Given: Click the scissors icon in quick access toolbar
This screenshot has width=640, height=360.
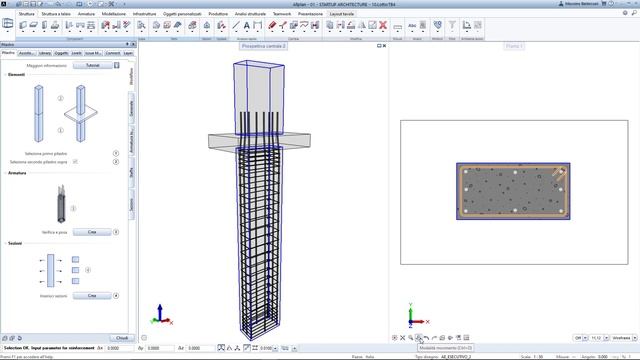Looking at the screenshot, I should tap(111, 4).
